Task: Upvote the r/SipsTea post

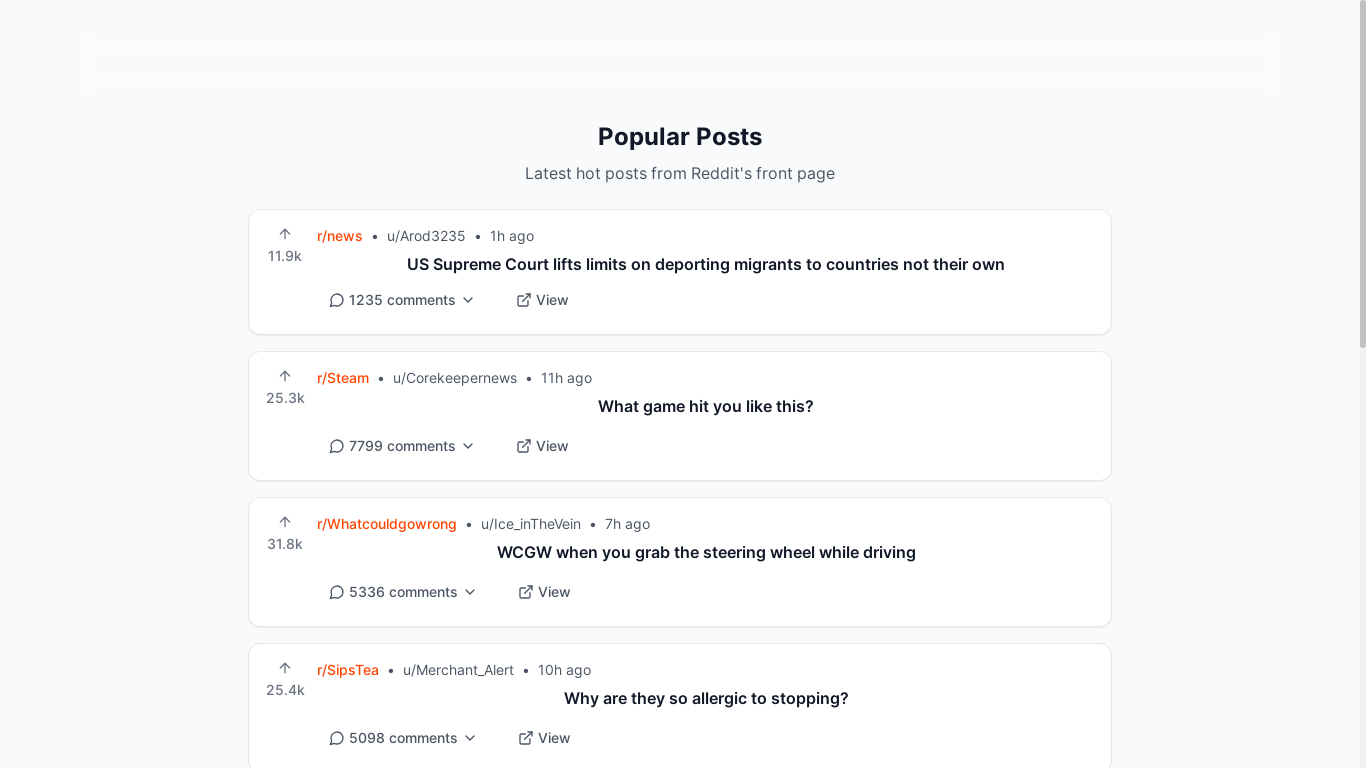Action: [x=285, y=668]
